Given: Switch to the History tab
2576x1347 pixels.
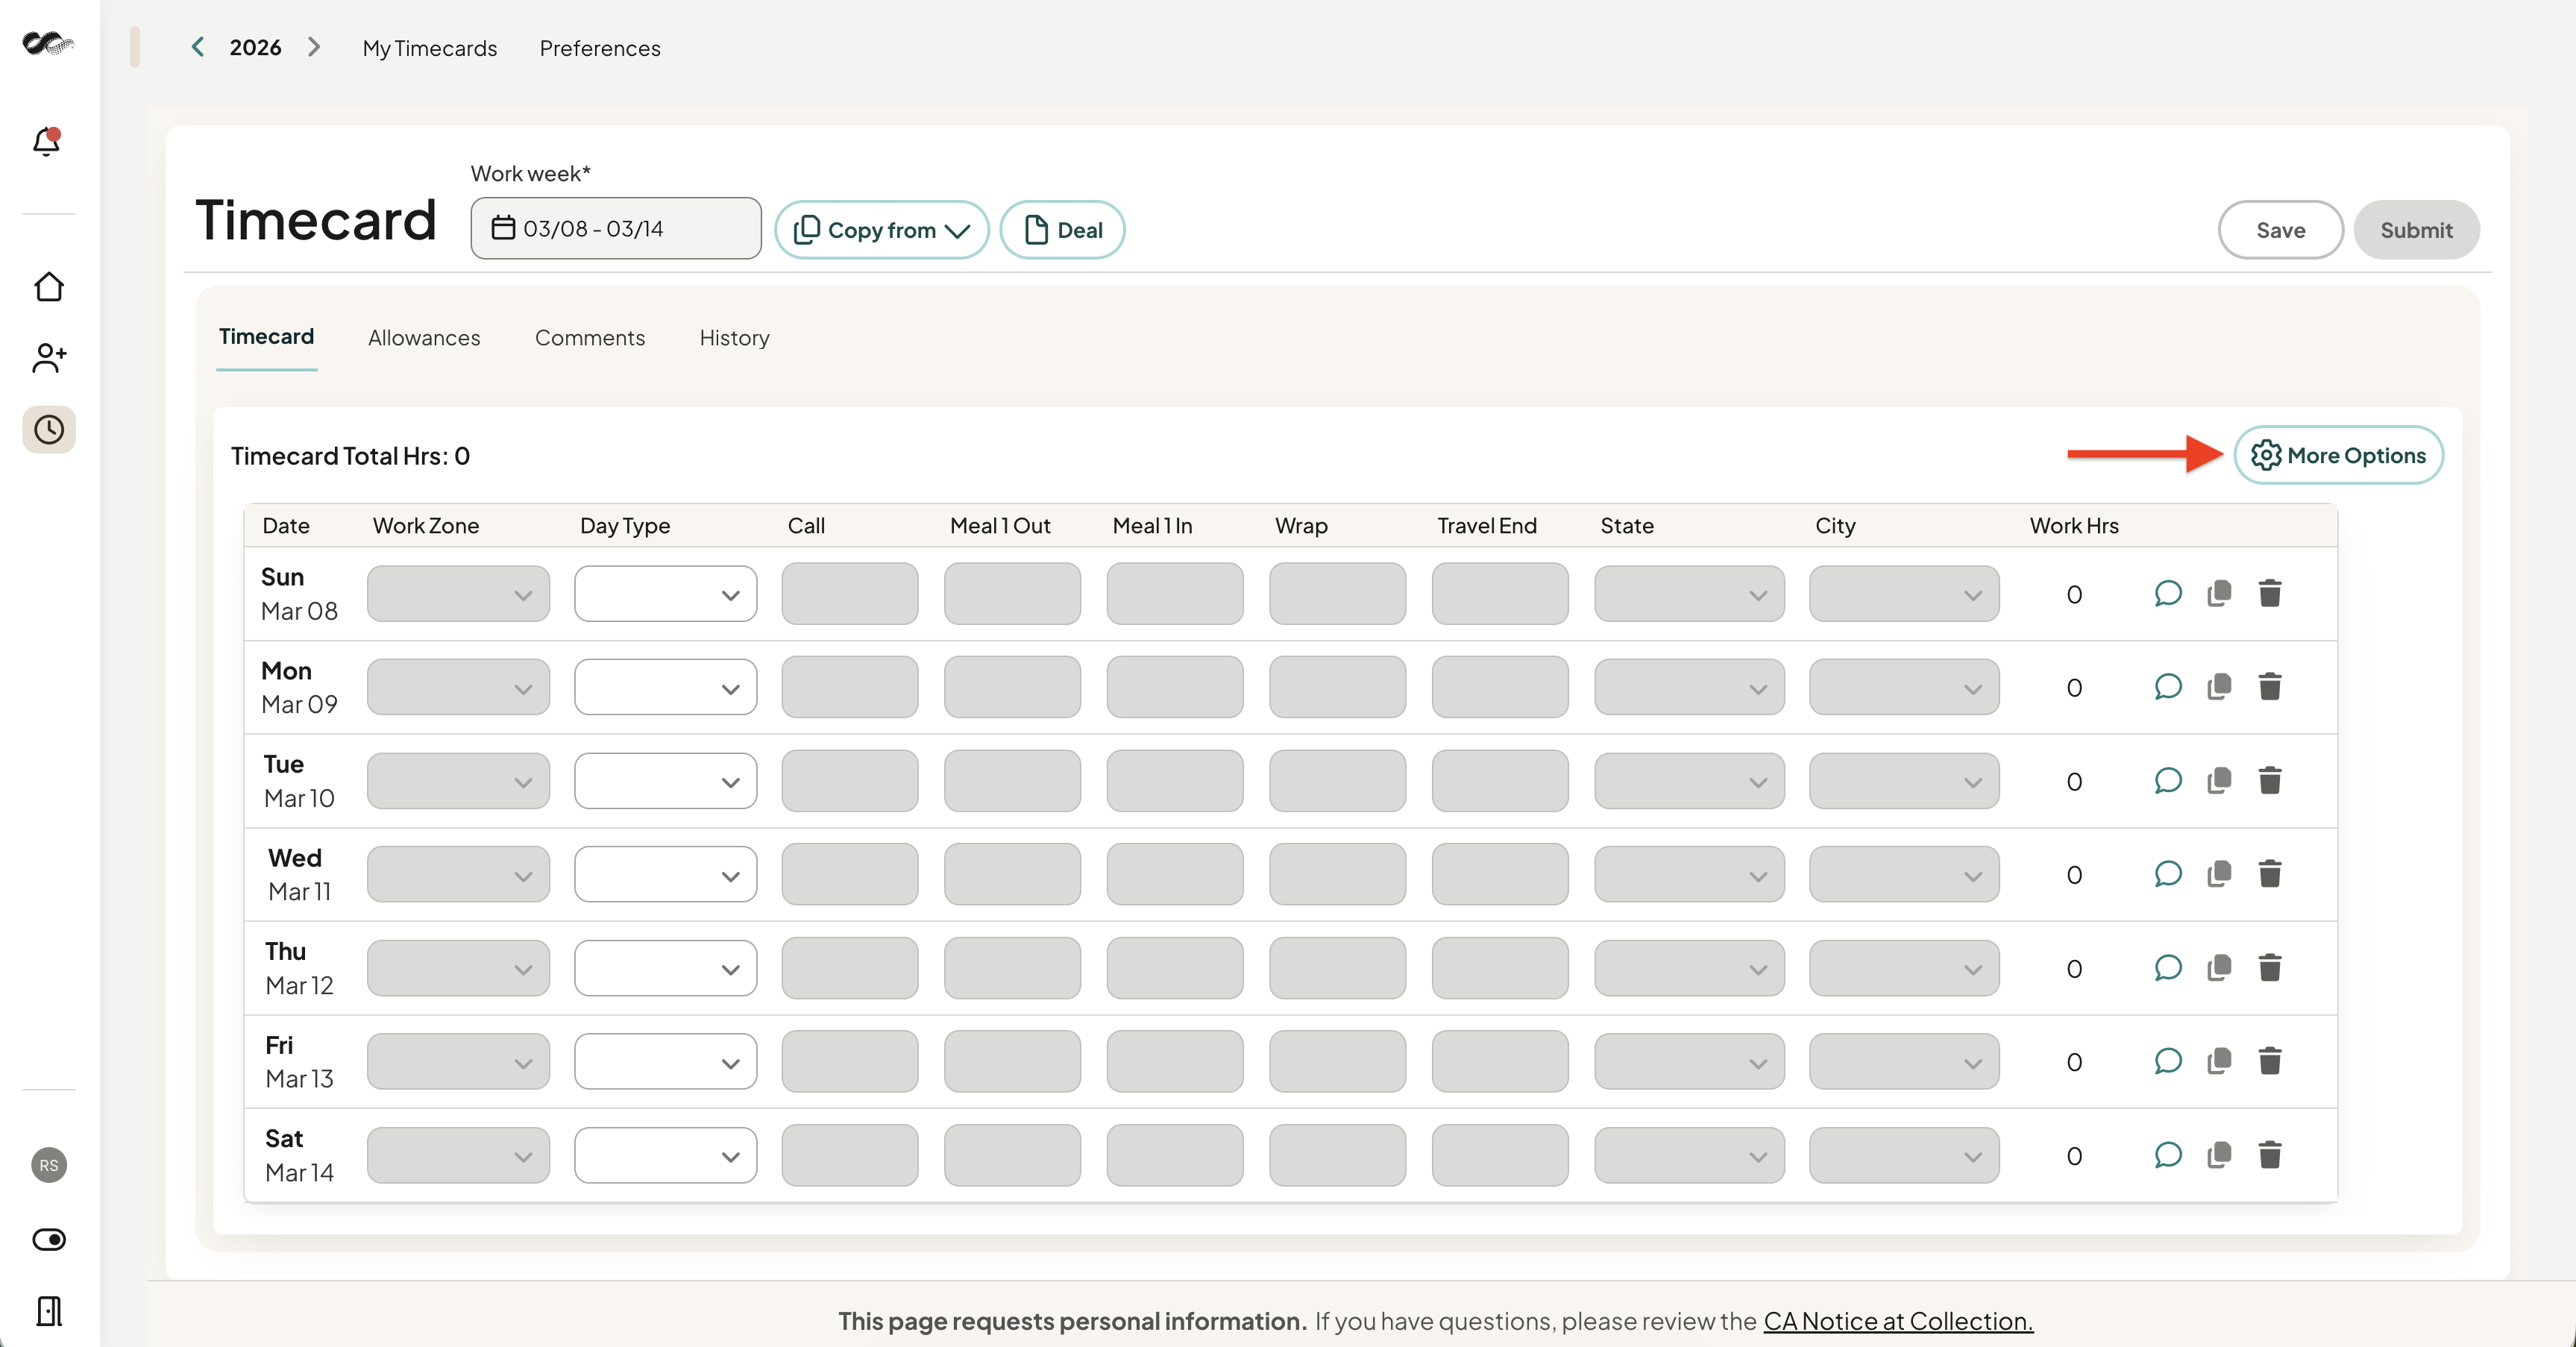Looking at the screenshot, I should [x=734, y=338].
